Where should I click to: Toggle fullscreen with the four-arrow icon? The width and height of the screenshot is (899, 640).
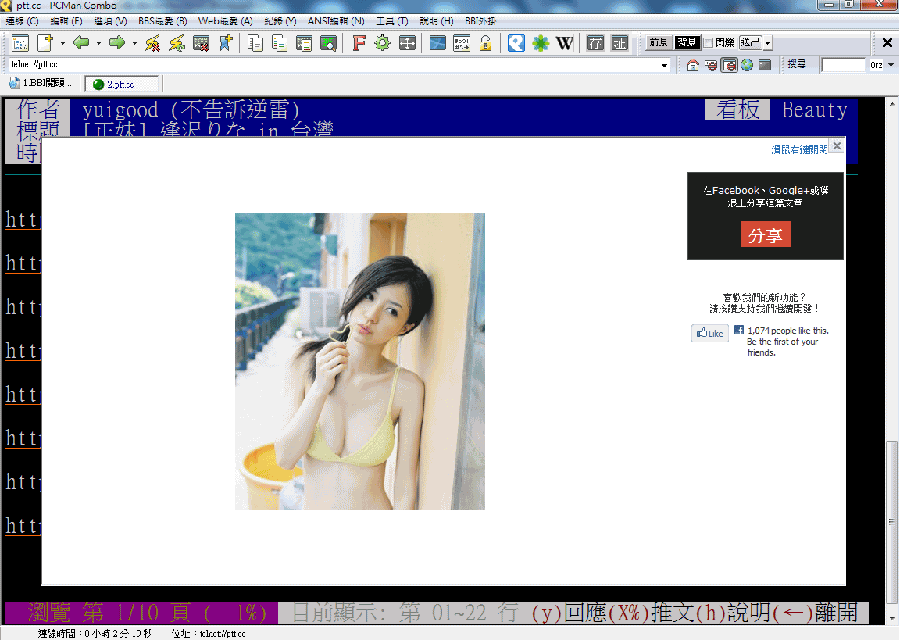tap(407, 43)
